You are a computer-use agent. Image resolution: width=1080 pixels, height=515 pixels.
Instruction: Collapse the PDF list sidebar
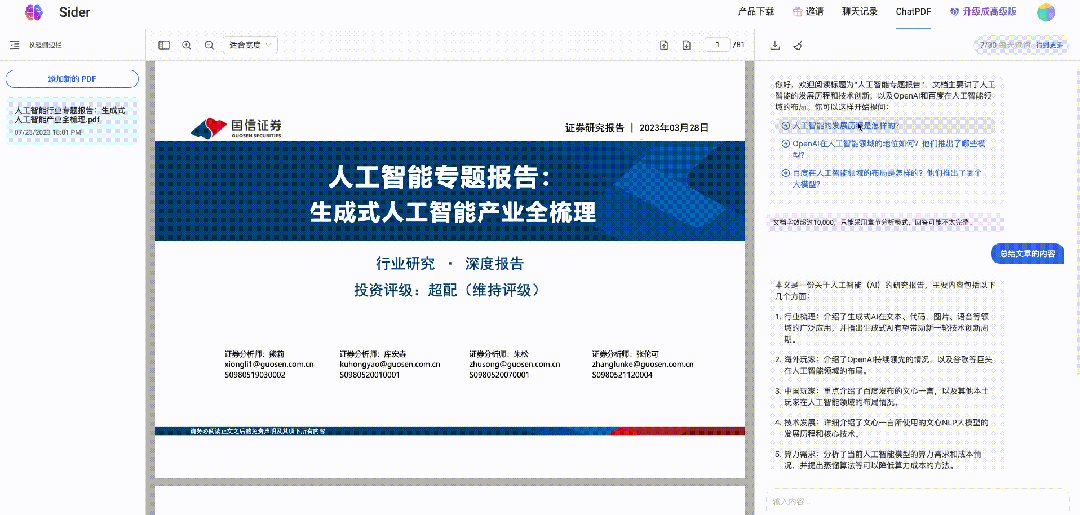(x=15, y=45)
